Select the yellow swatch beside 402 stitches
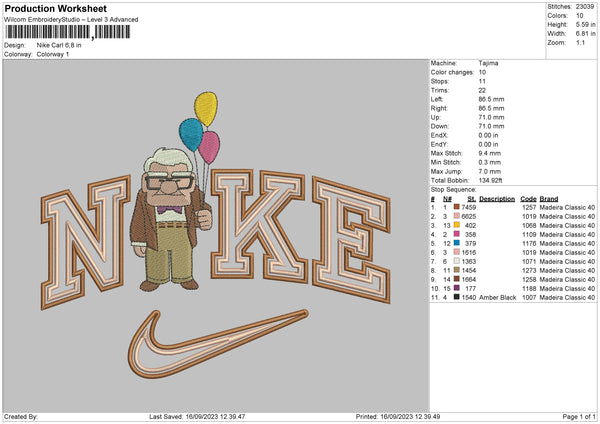 (456, 225)
